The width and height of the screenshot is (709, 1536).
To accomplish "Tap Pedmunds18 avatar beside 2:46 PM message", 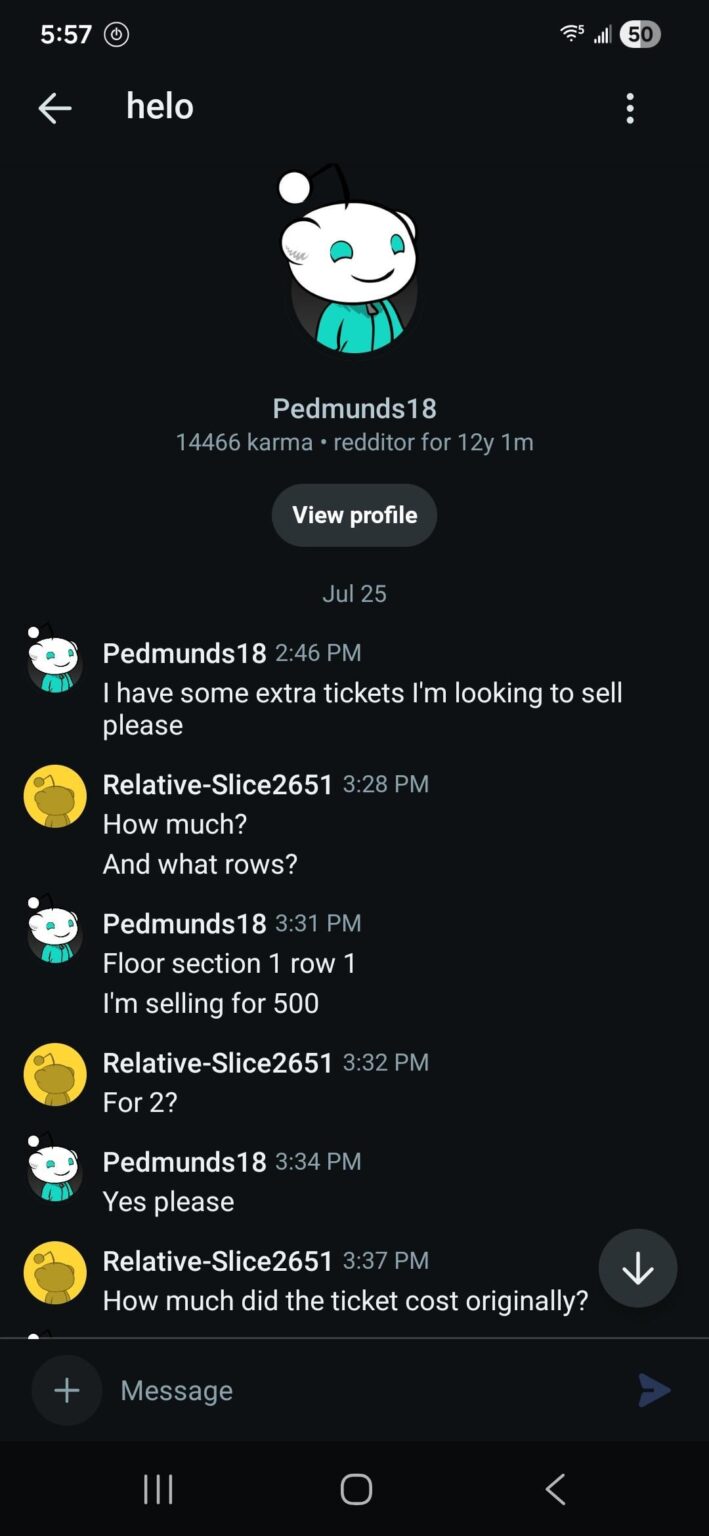I will 54,659.
